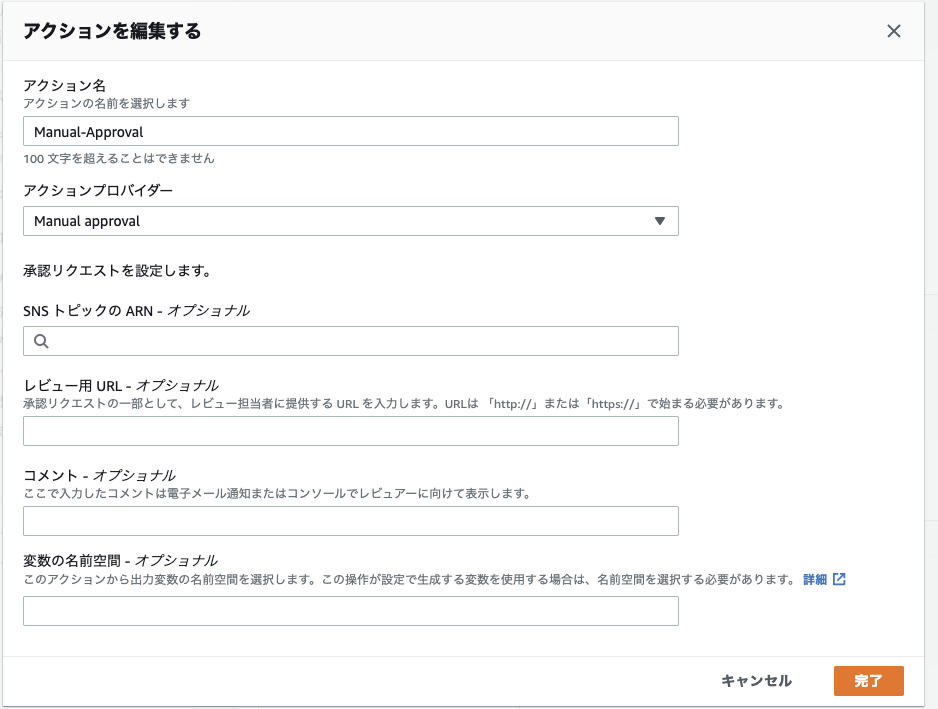Click the レビュー用 URL label
The height and width of the screenshot is (709, 938).
[121, 385]
